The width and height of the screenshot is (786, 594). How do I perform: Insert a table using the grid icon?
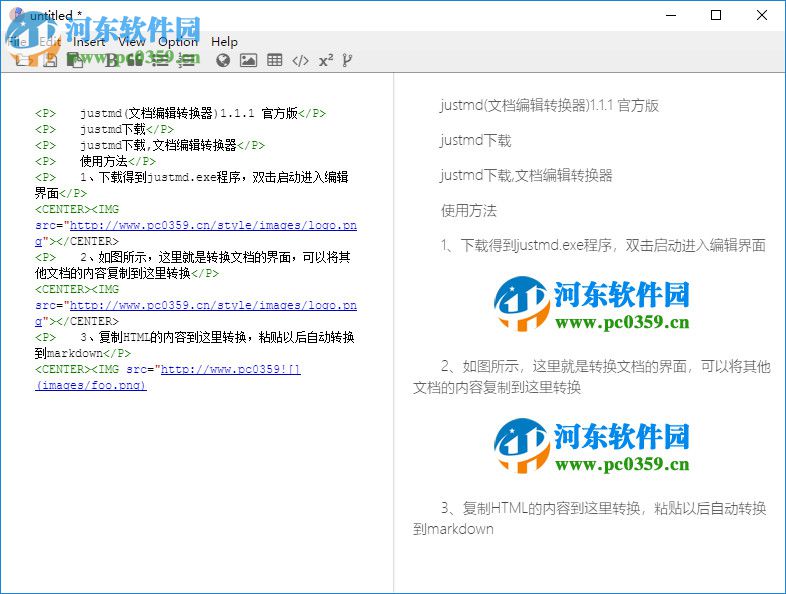275,60
